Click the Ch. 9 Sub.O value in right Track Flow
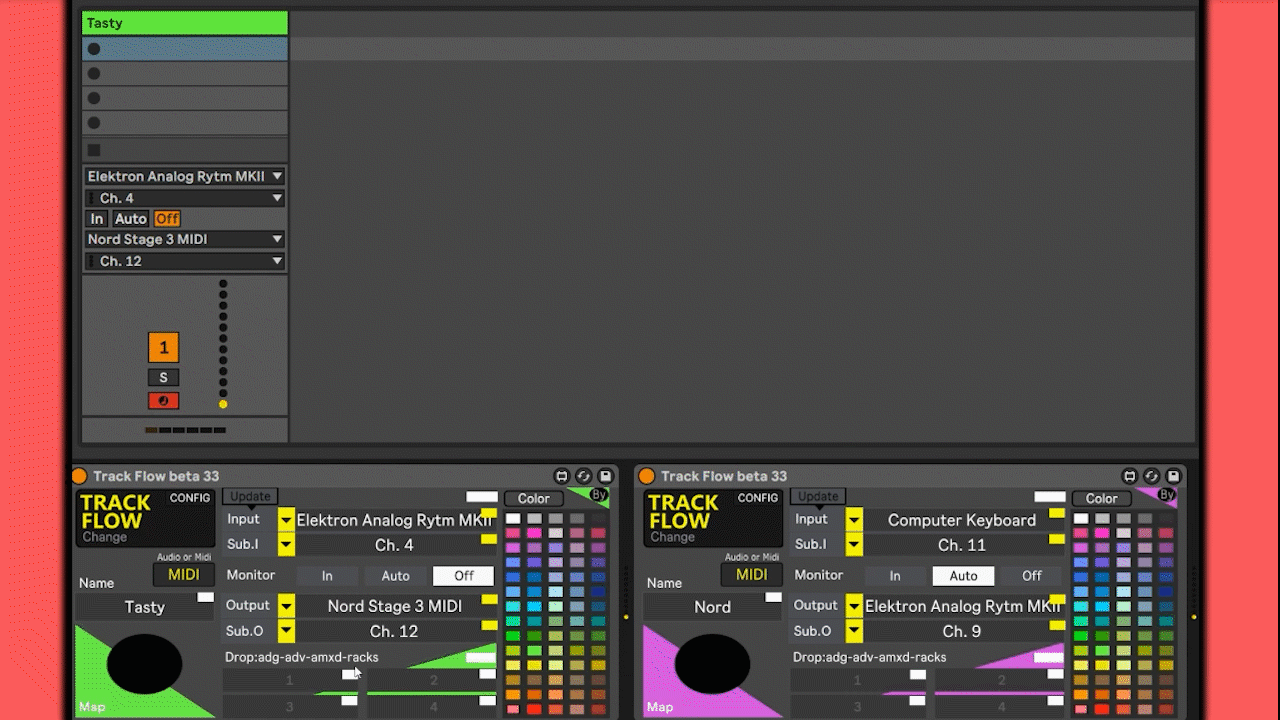The height and width of the screenshot is (720, 1280). [962, 631]
